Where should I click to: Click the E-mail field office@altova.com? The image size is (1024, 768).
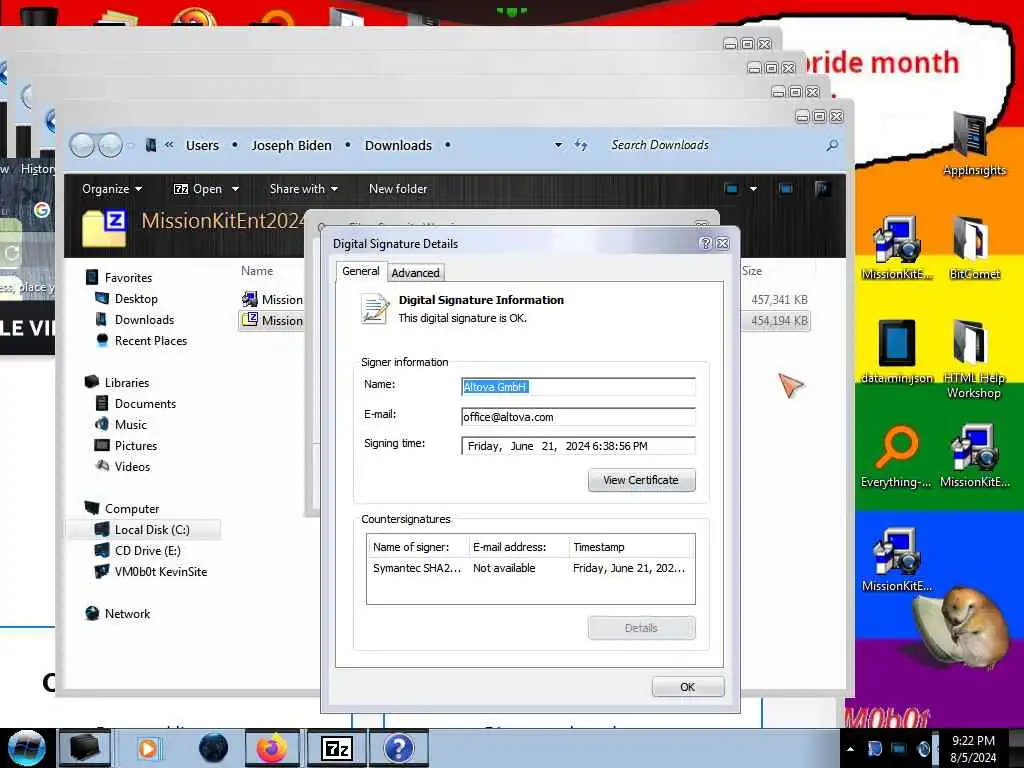point(578,417)
